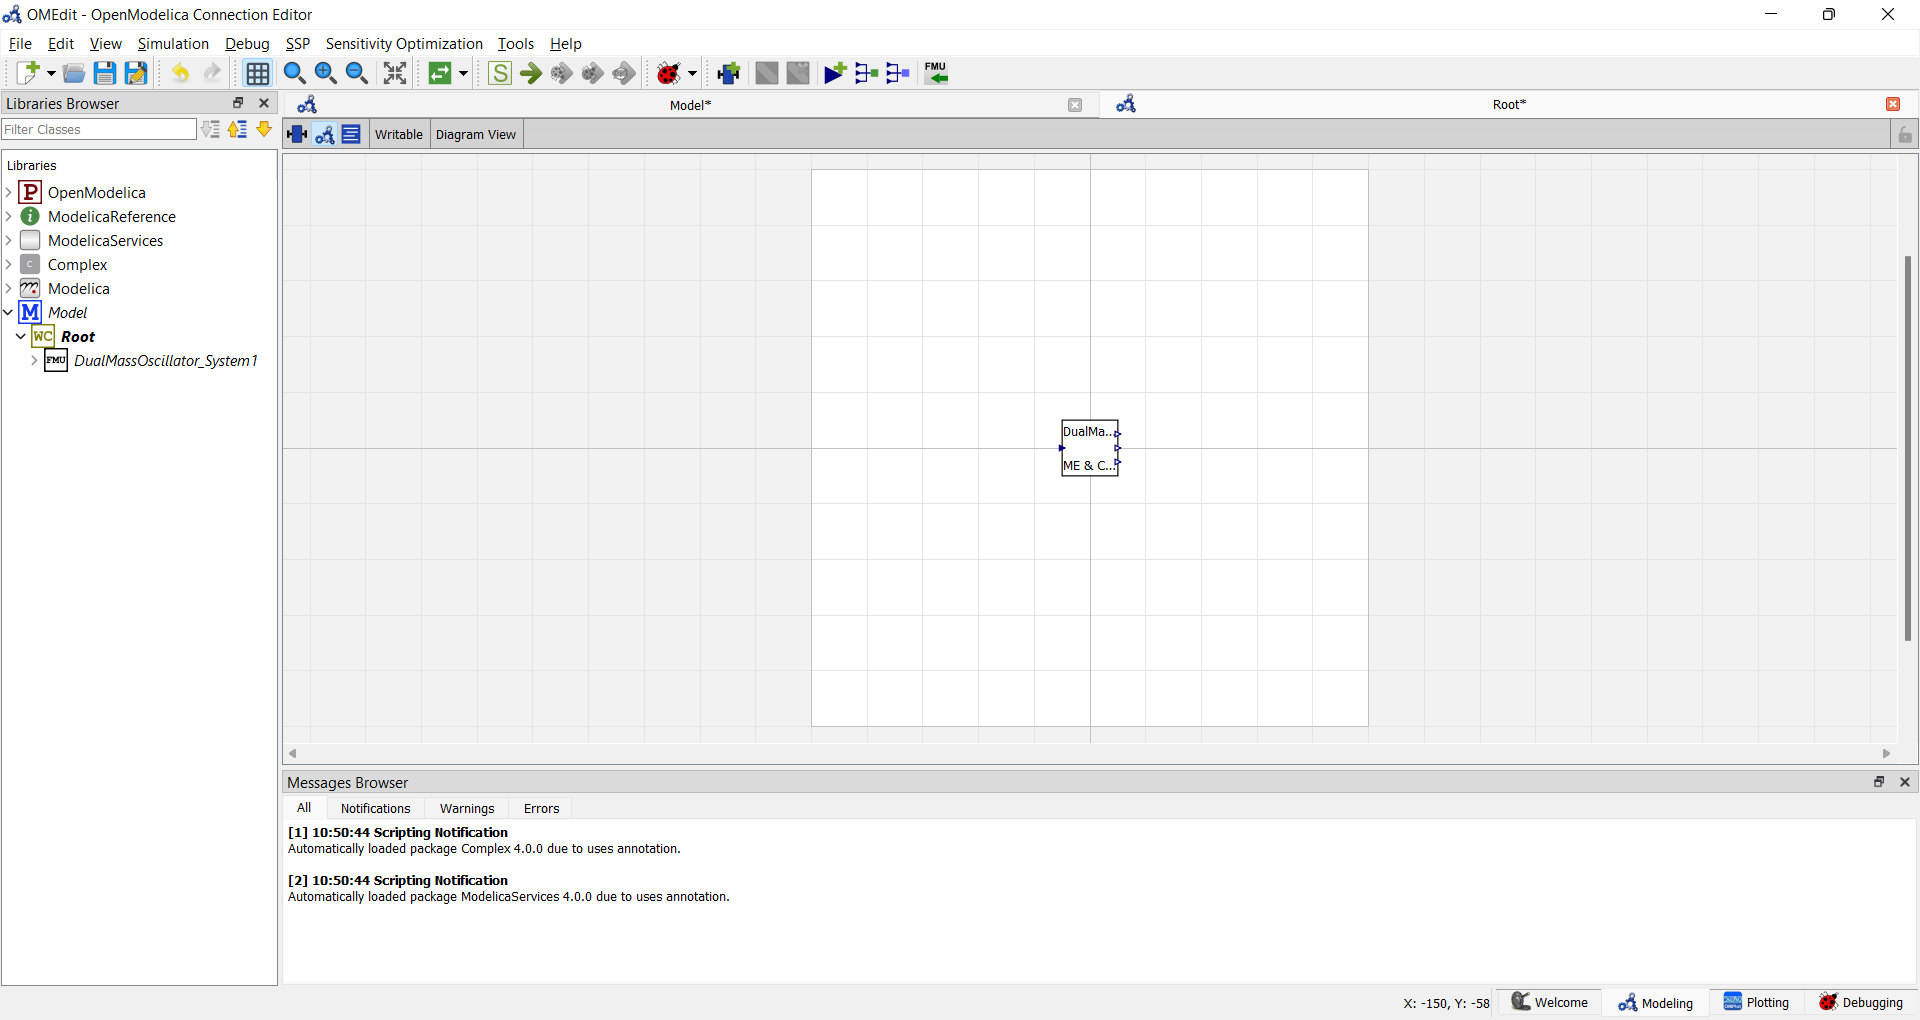Expand the OpenModelica library tree node
1920x1020 pixels.
coord(9,192)
